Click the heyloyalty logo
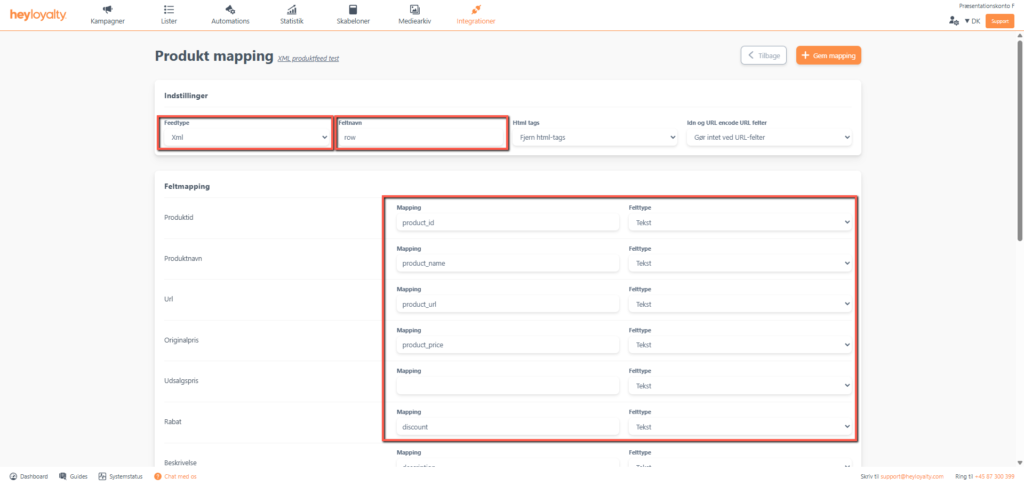This screenshot has height=486, width=1024. tap(37, 15)
